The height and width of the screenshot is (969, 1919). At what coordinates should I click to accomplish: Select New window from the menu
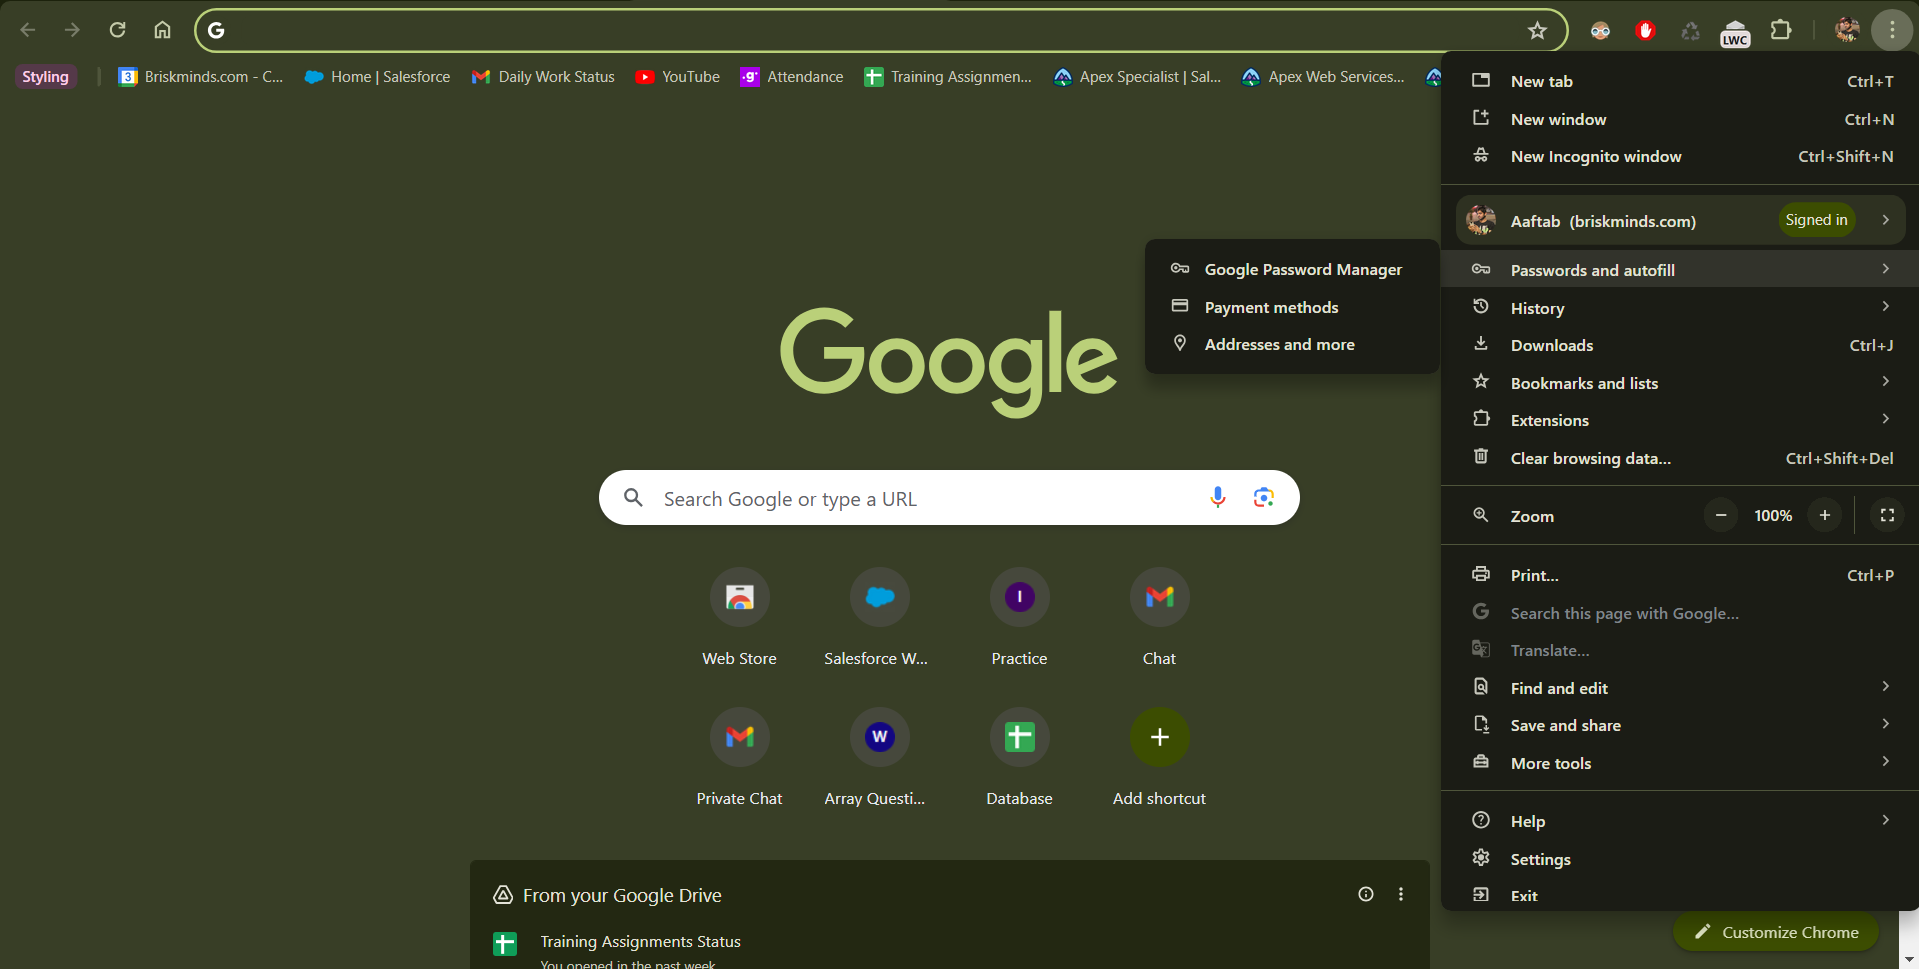pos(1679,119)
